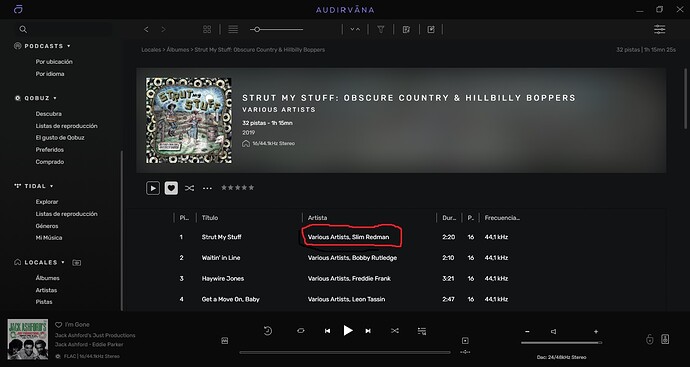Open Qobuz Descubra
Screen dimensions: 690x367
click(x=48, y=114)
